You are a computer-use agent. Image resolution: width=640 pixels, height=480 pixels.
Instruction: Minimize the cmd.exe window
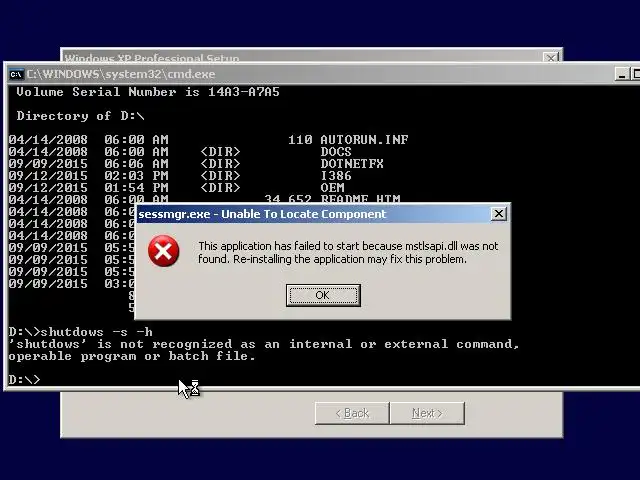tap(622, 74)
